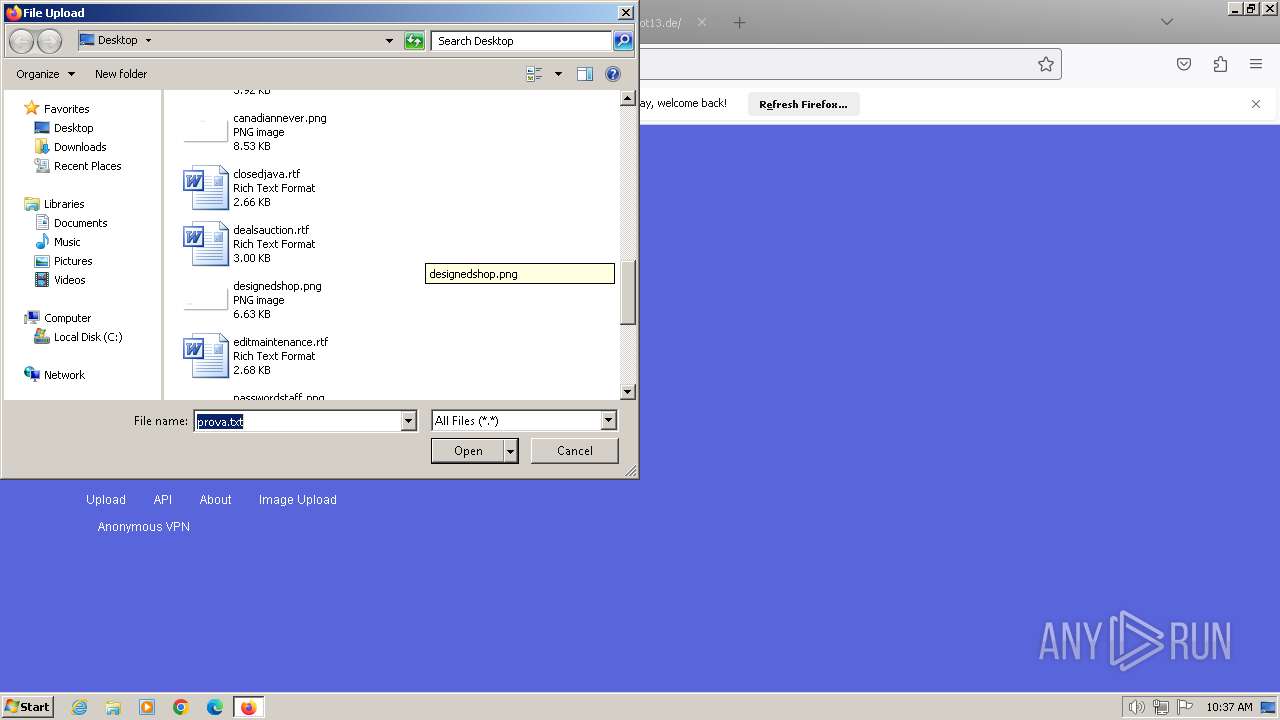Click Refresh Firefox button

coord(803,104)
